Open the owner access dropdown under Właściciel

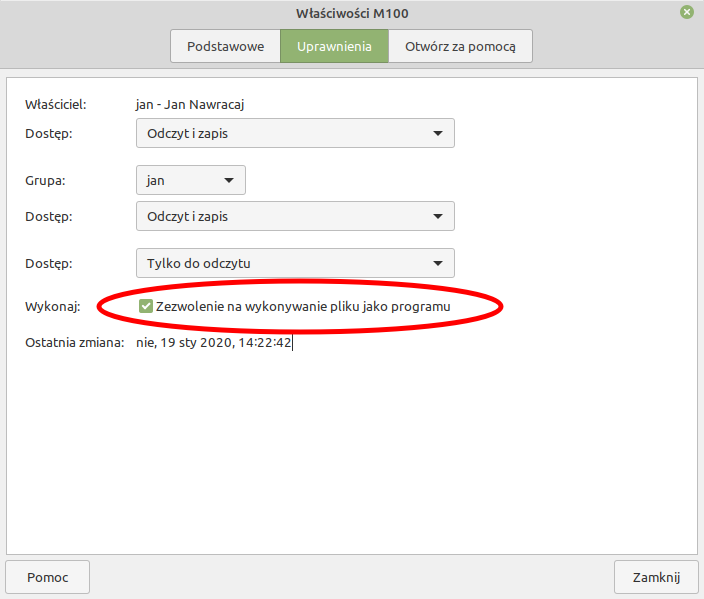pyautogui.click(x=295, y=133)
